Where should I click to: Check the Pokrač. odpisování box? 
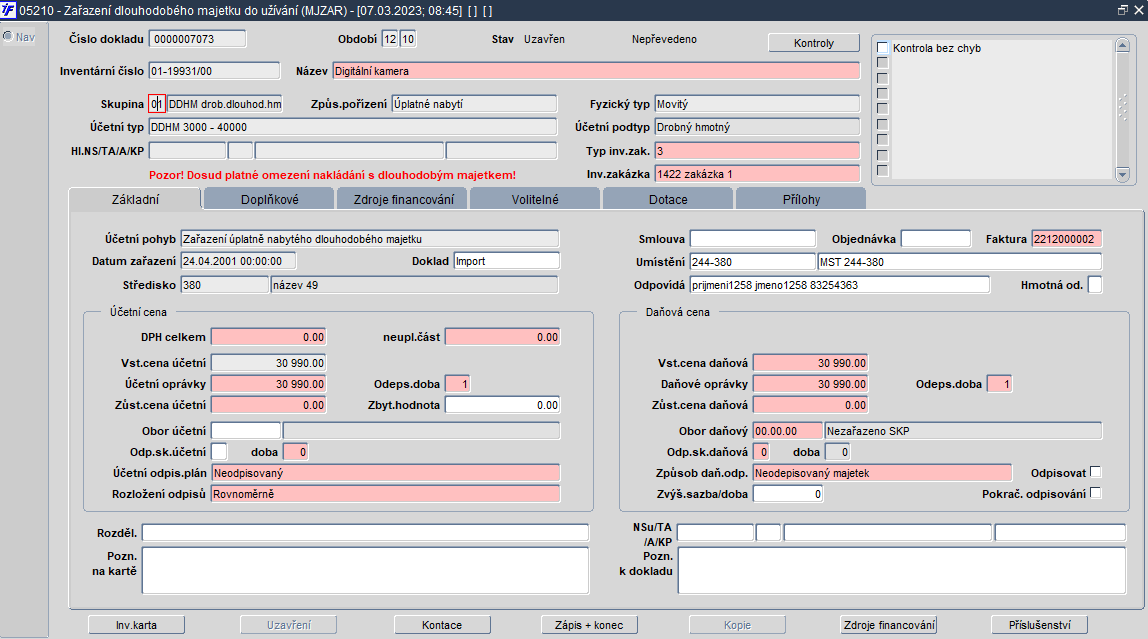click(x=1095, y=493)
